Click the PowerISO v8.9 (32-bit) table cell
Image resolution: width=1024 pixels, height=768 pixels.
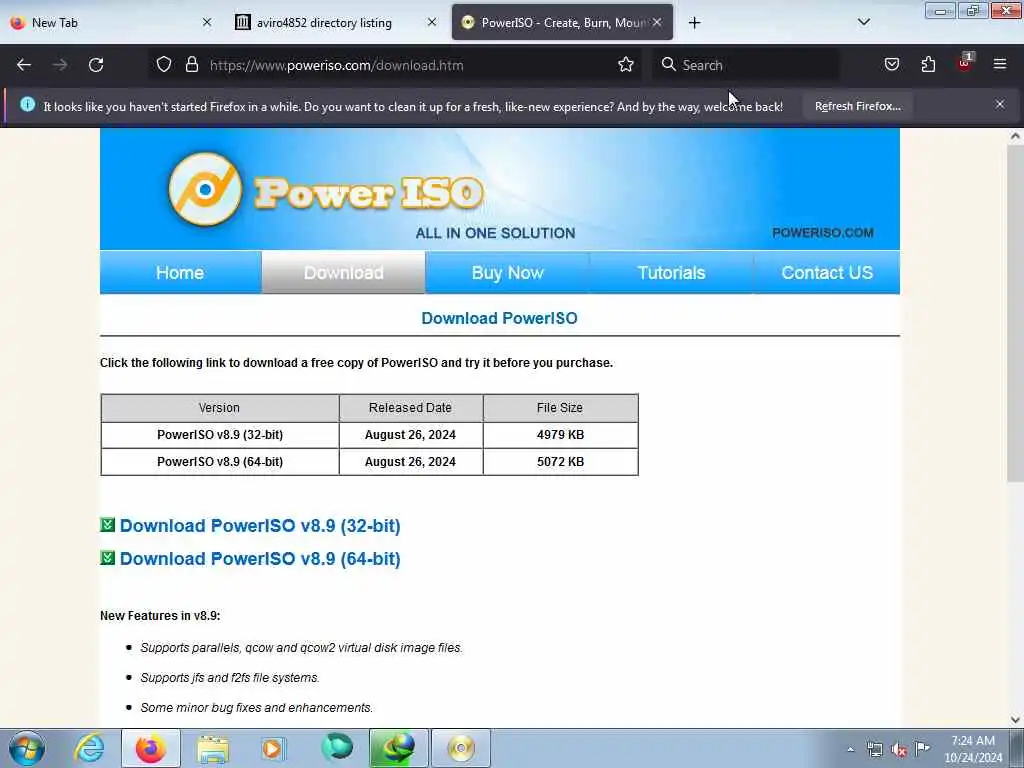pyautogui.click(x=220, y=435)
